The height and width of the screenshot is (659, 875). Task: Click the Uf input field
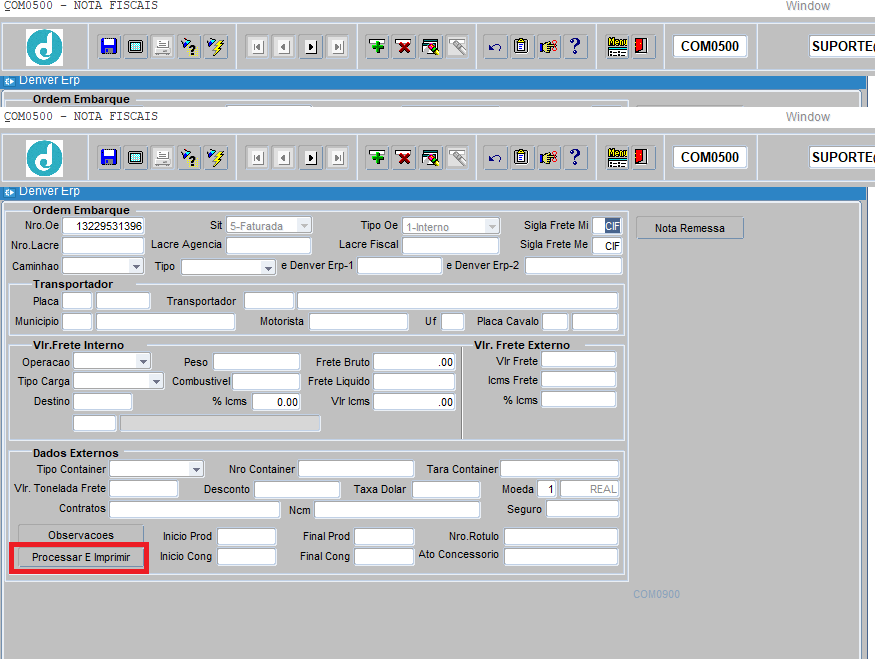(x=453, y=321)
